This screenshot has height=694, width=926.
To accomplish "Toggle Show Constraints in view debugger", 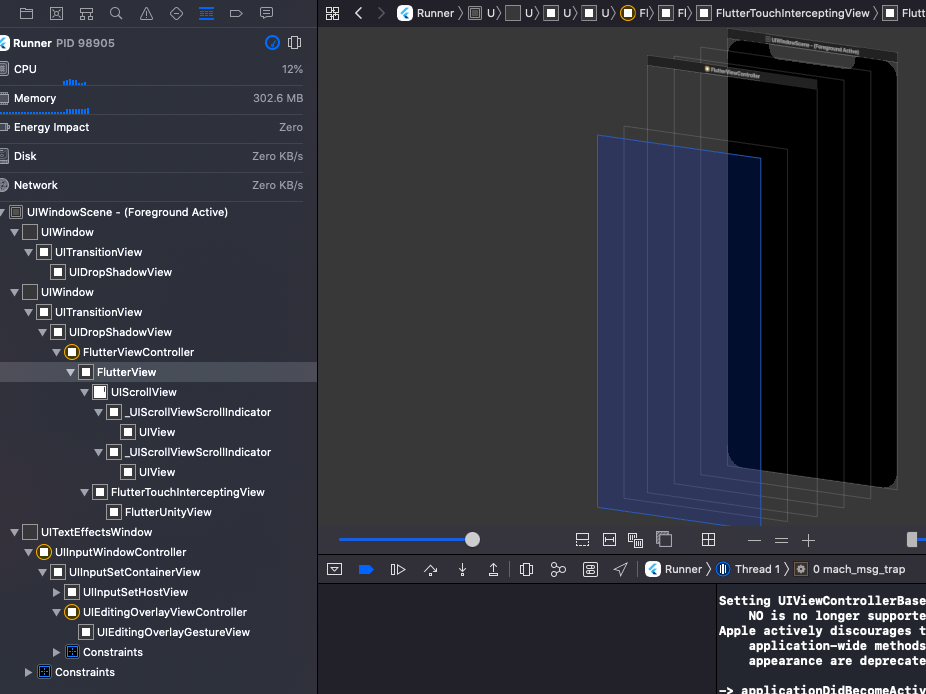I will tap(609, 540).
